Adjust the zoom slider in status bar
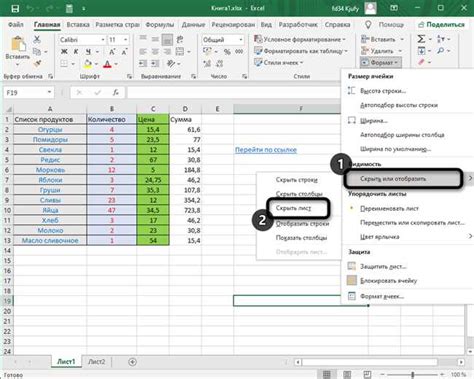474x379 pixels. click(413, 374)
